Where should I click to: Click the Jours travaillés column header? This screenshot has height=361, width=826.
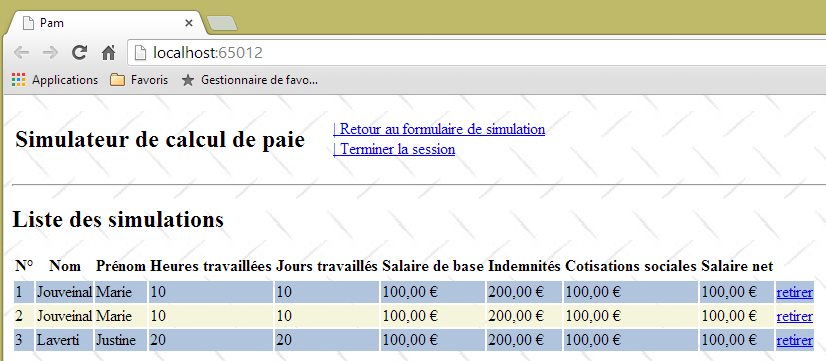(x=327, y=266)
